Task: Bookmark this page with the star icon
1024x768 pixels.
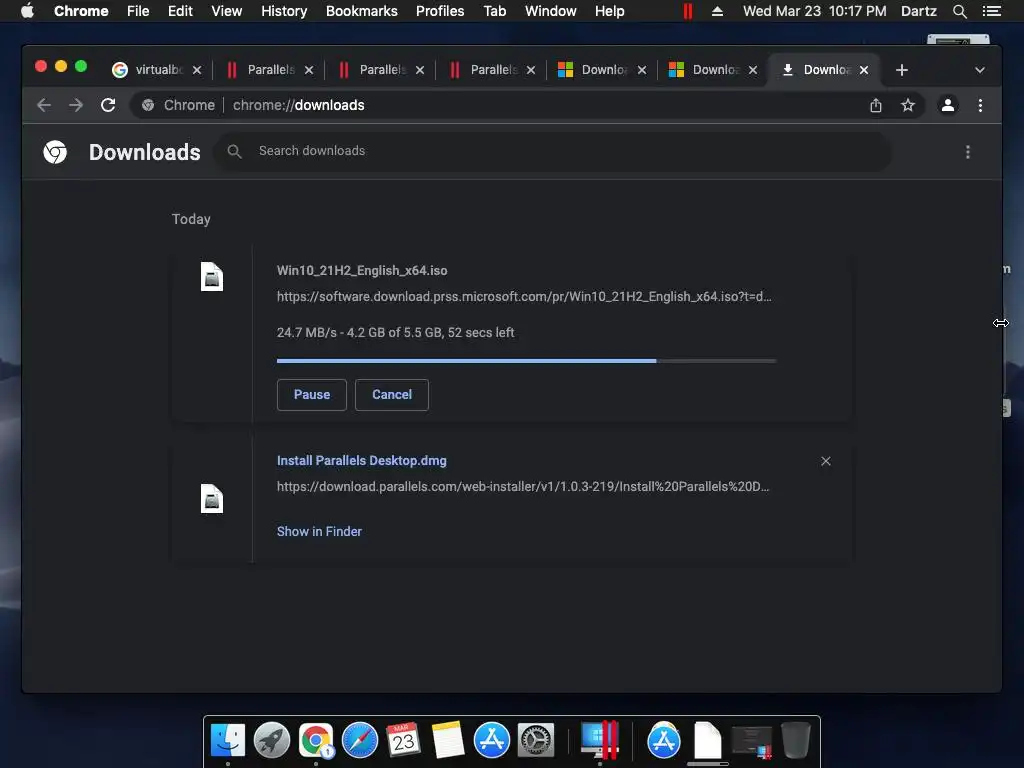Action: [x=908, y=105]
